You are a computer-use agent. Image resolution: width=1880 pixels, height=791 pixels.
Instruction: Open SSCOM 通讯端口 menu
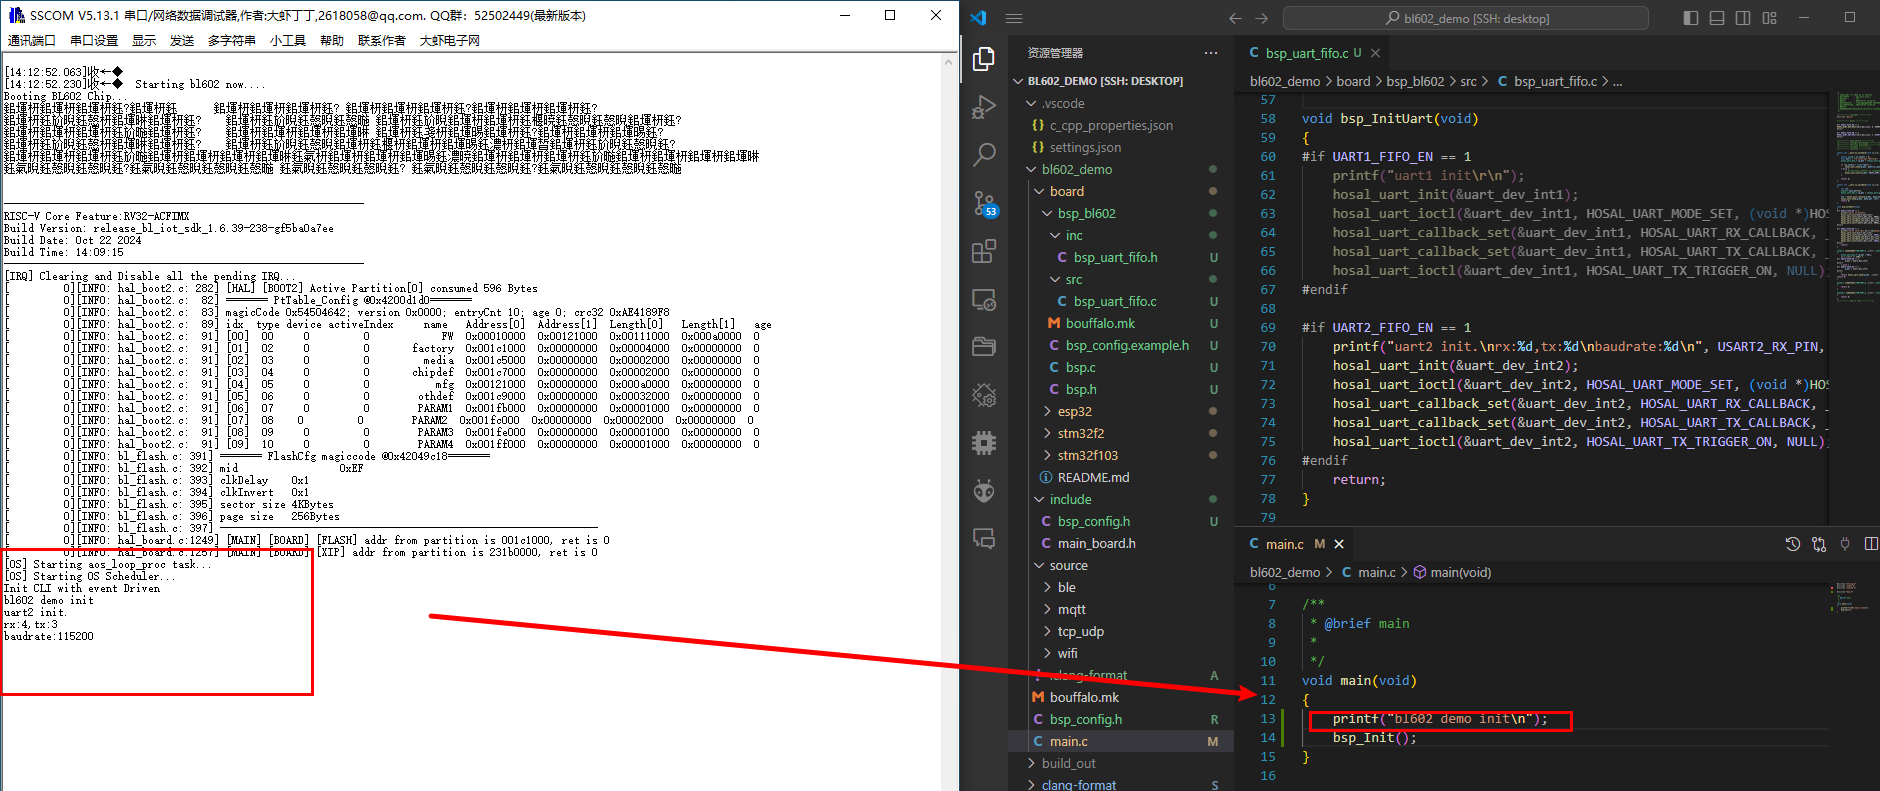pos(32,40)
